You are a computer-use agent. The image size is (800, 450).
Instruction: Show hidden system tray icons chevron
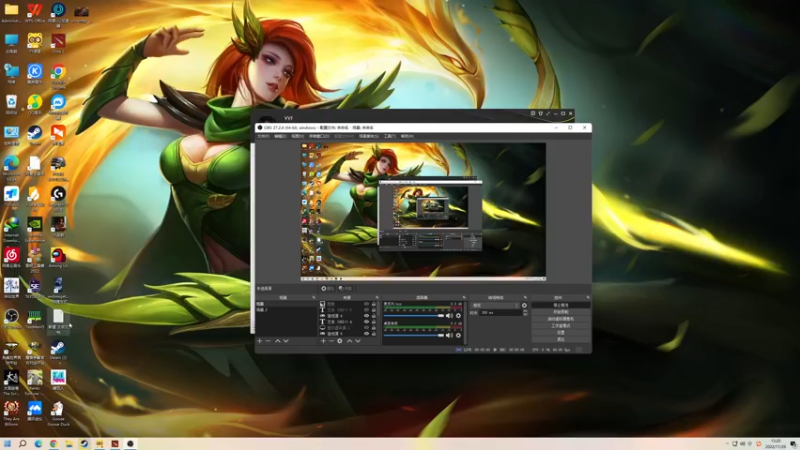pos(727,443)
